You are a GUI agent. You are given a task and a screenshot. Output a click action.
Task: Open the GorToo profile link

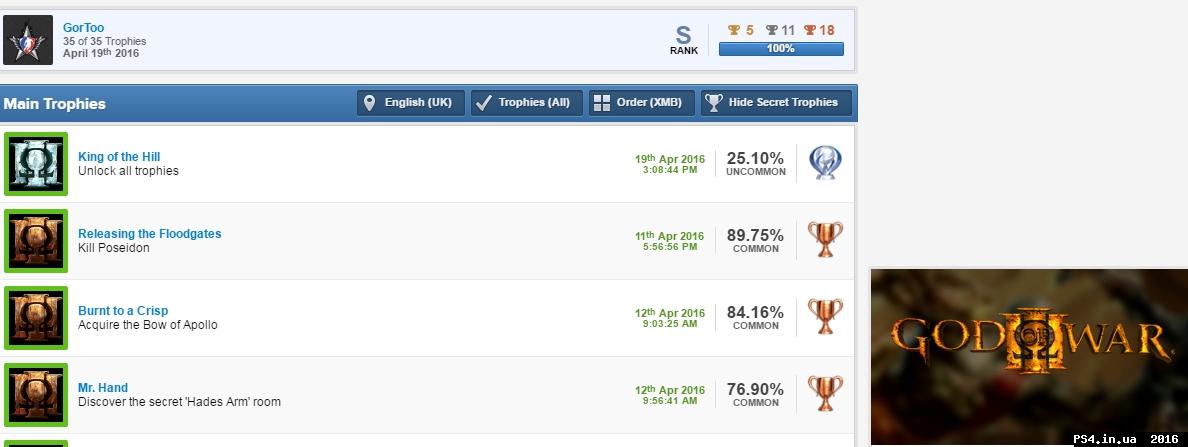click(83, 28)
